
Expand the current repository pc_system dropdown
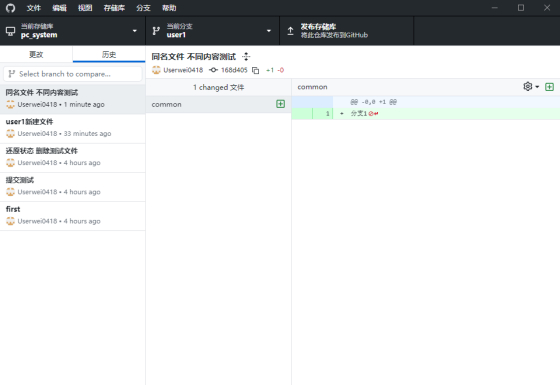click(x=72, y=31)
